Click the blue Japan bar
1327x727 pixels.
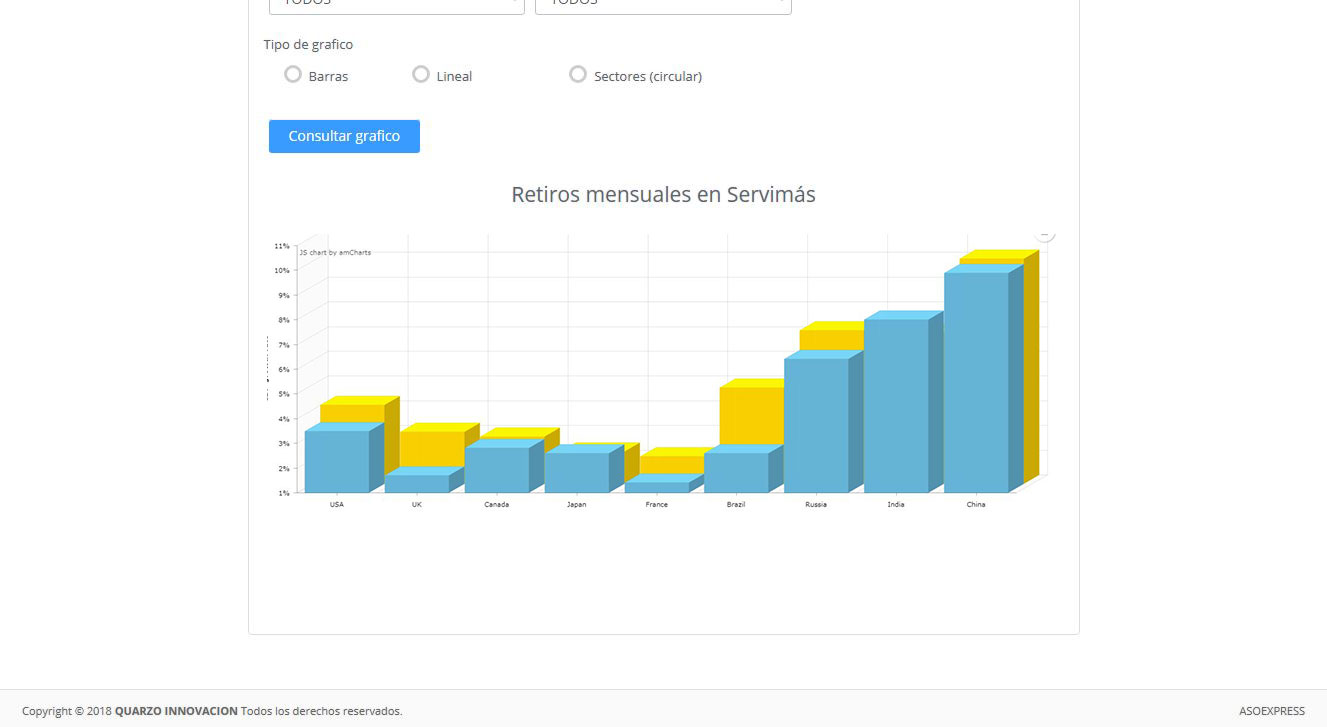point(577,472)
